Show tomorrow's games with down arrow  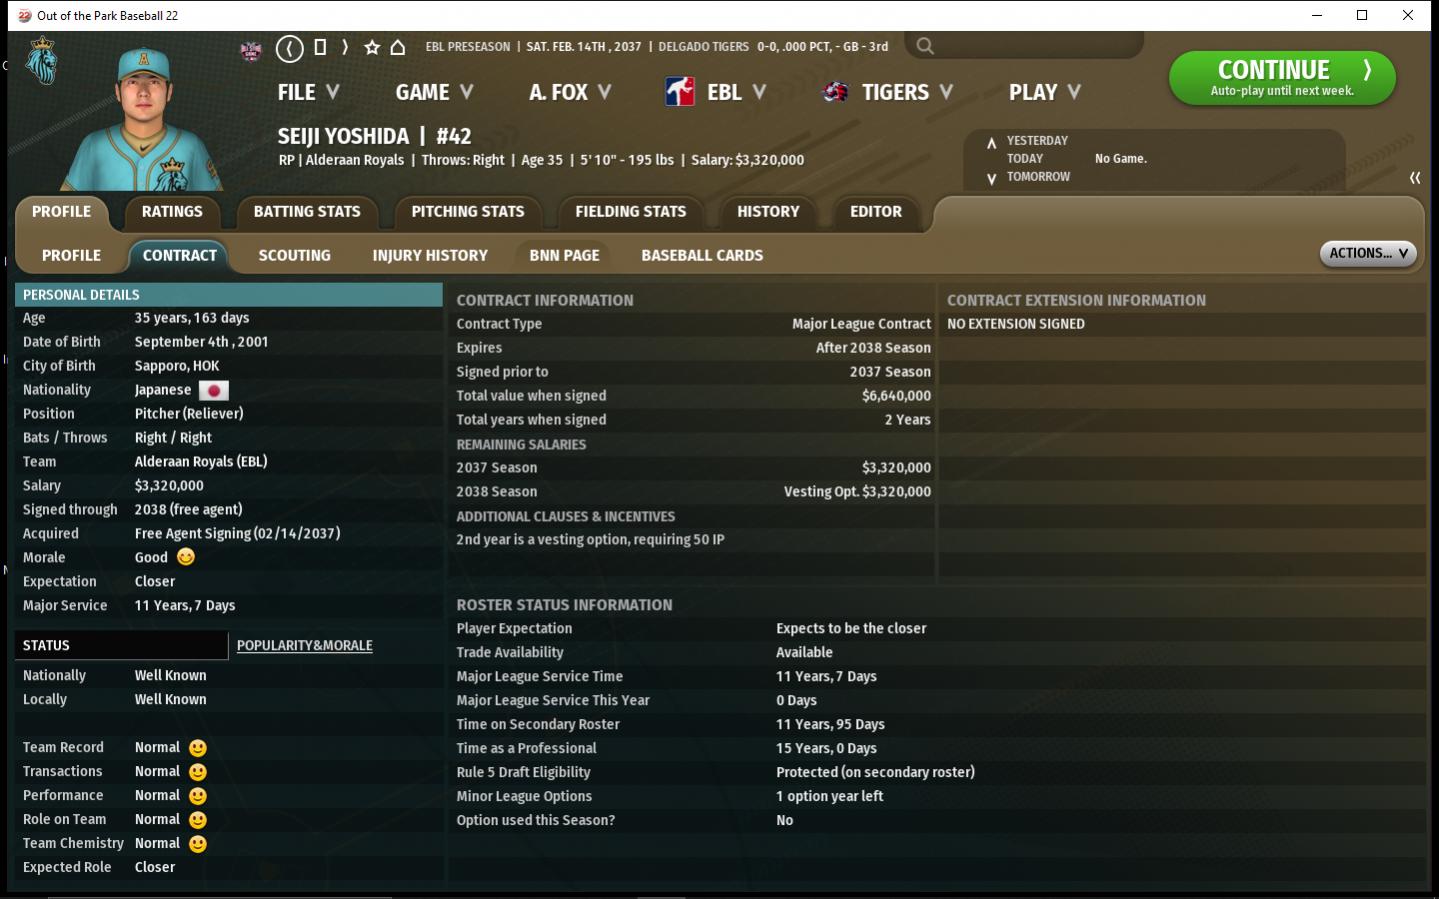pyautogui.click(x=991, y=179)
